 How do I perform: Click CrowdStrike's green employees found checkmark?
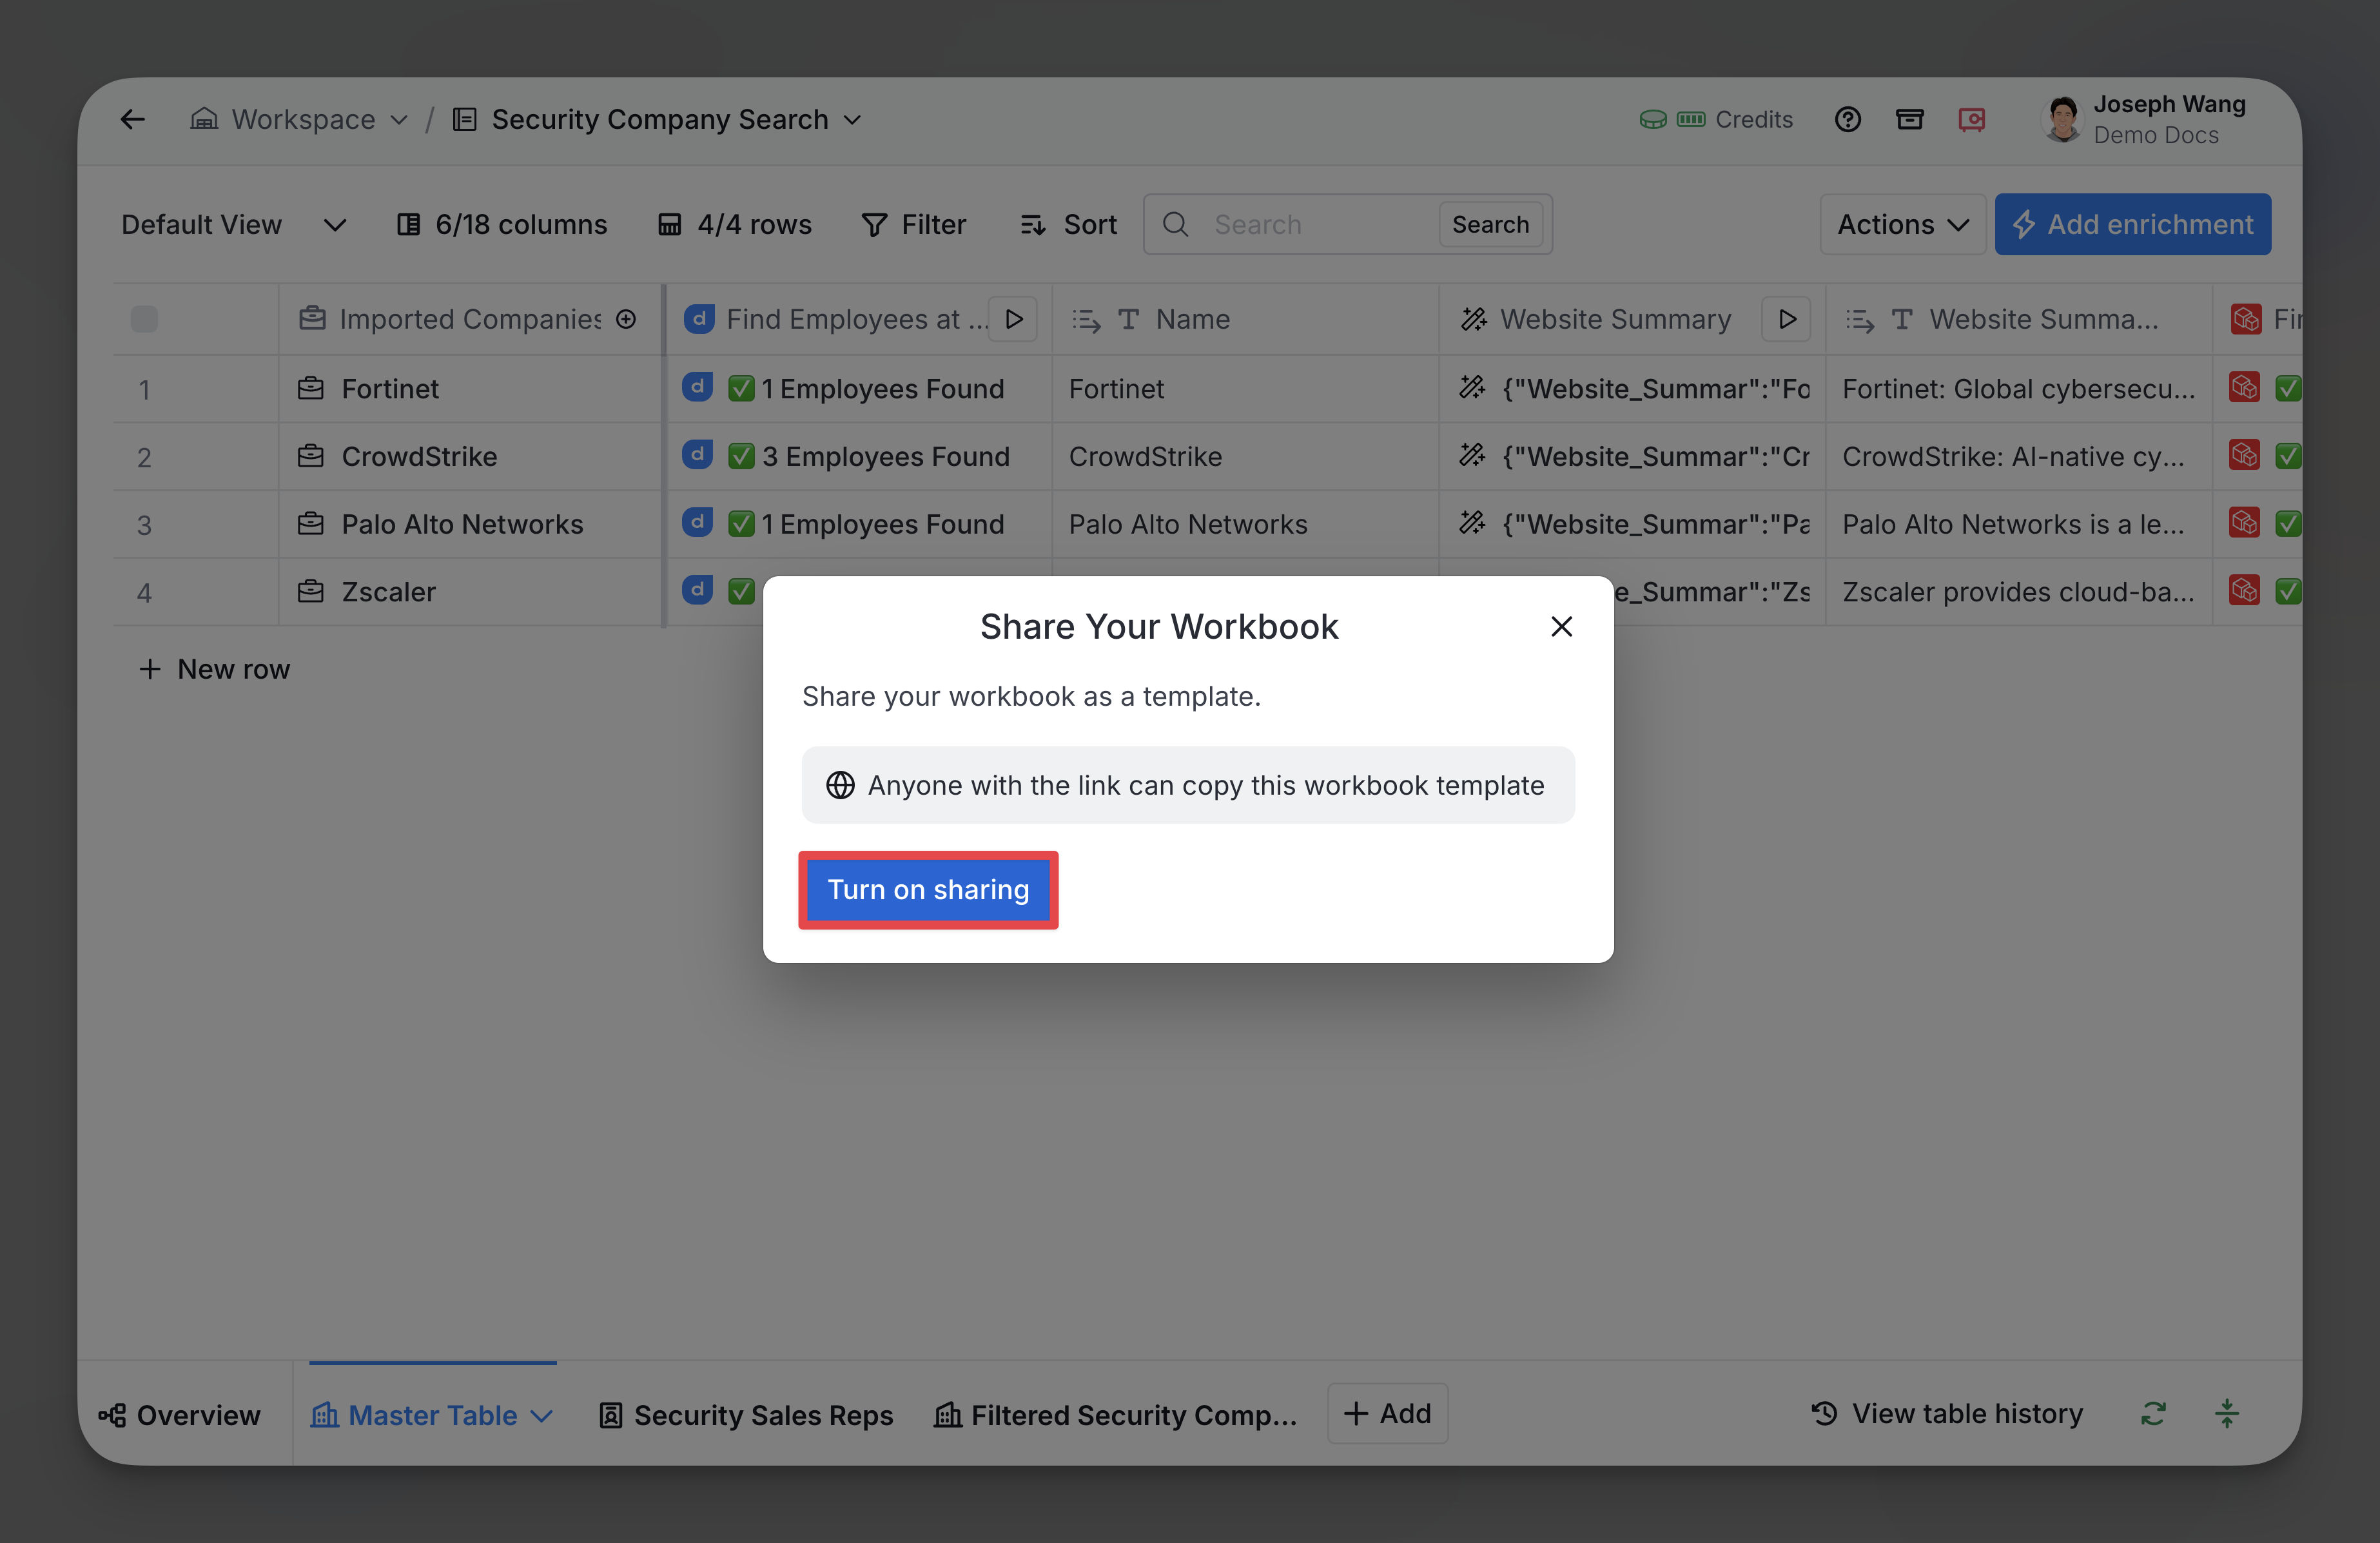(741, 456)
